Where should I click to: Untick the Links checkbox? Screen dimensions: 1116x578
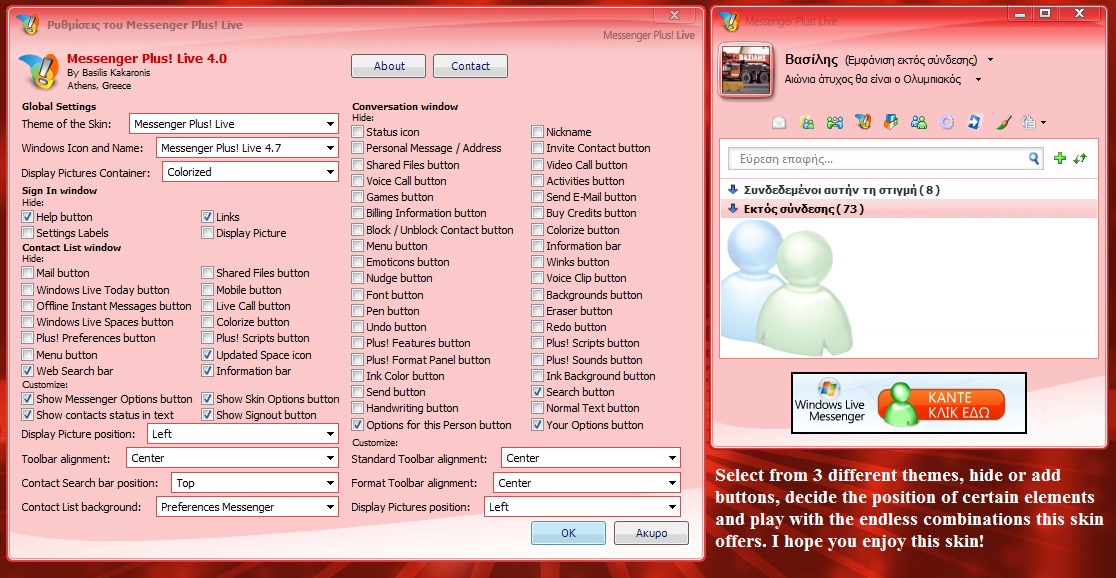click(x=207, y=216)
